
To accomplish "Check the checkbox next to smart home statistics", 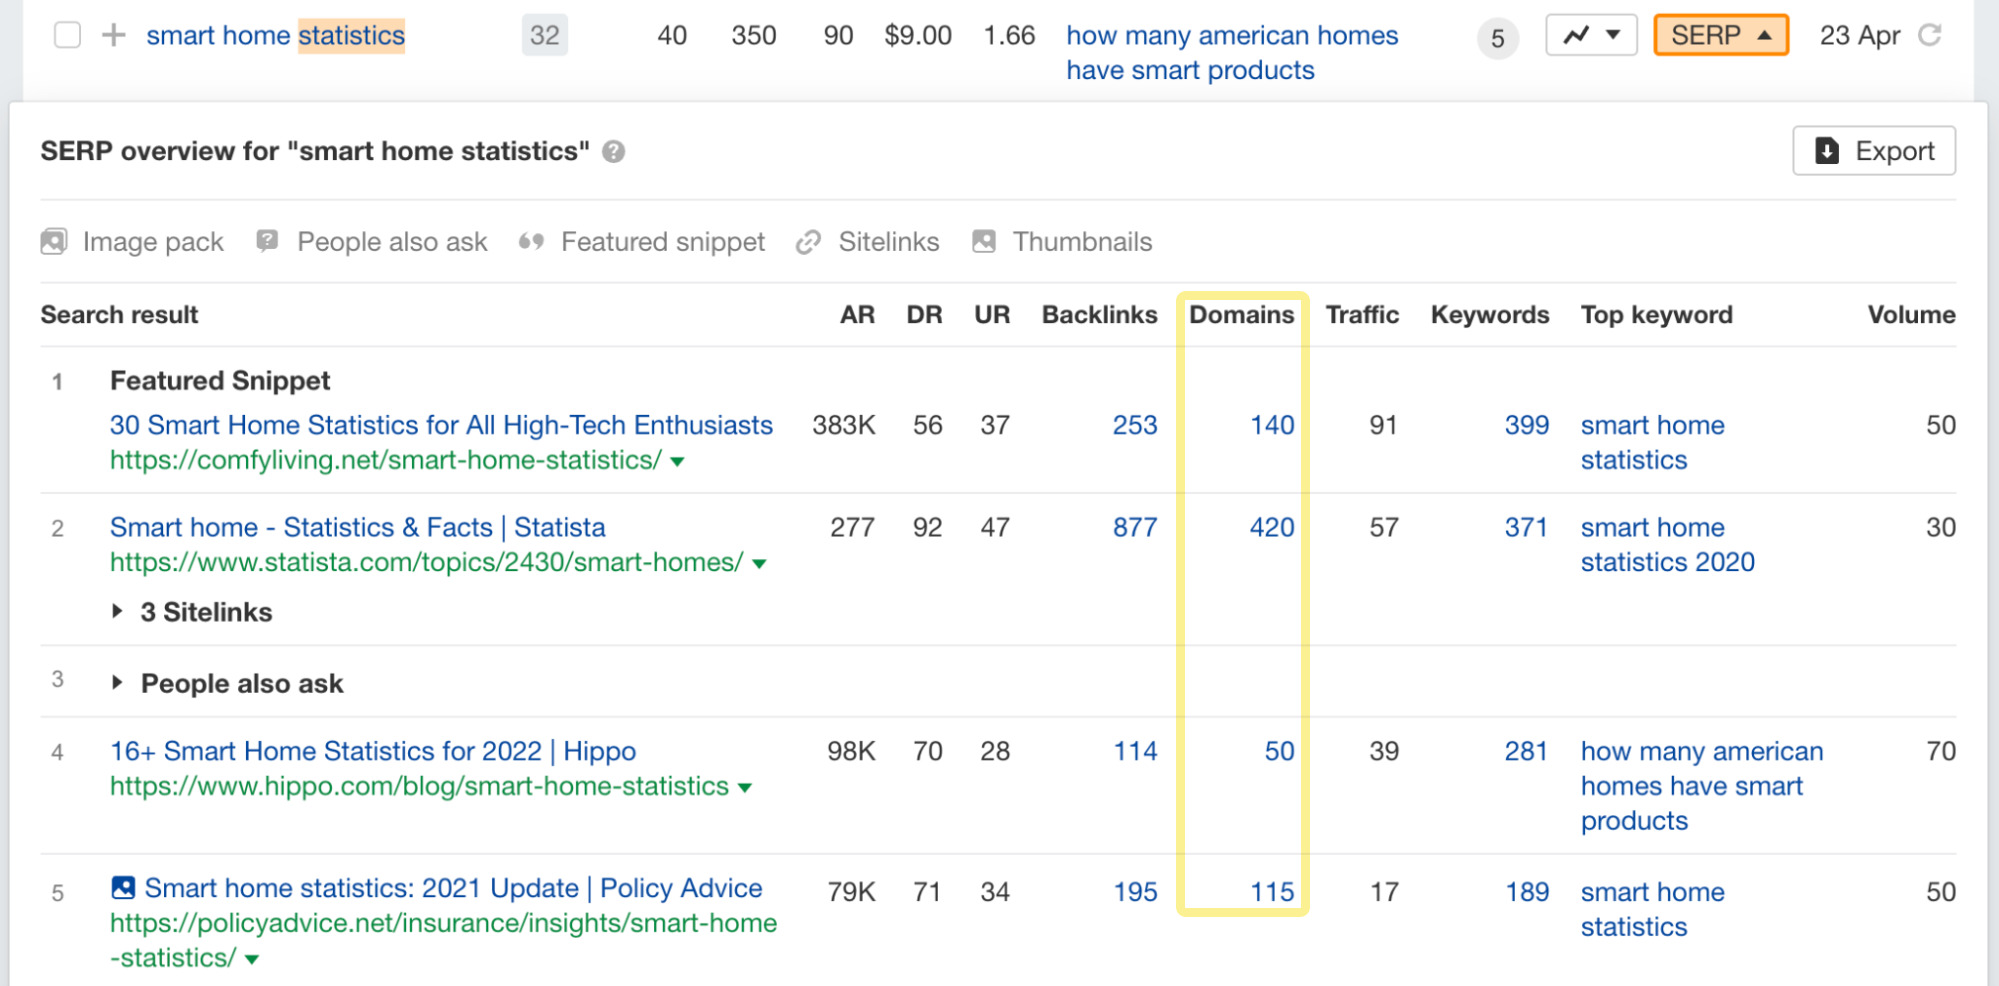I will tap(66, 34).
